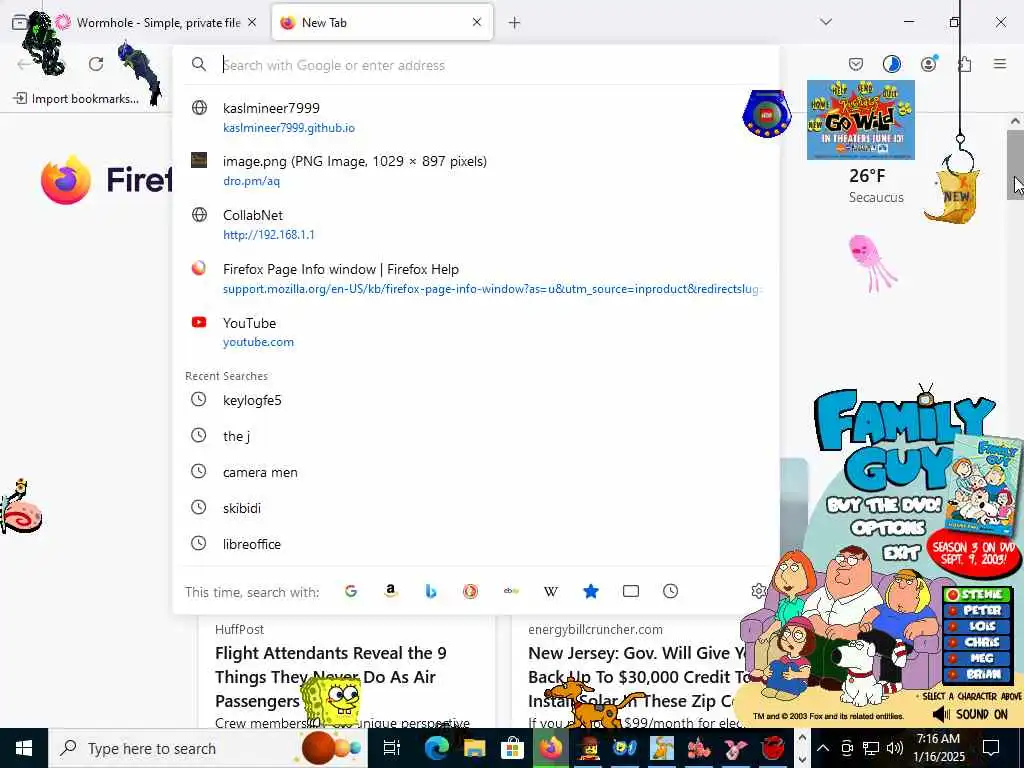This screenshot has height=768, width=1024.
Task: Open the CollabNet 192.168.1.1 suggestion
Action: pos(475,225)
